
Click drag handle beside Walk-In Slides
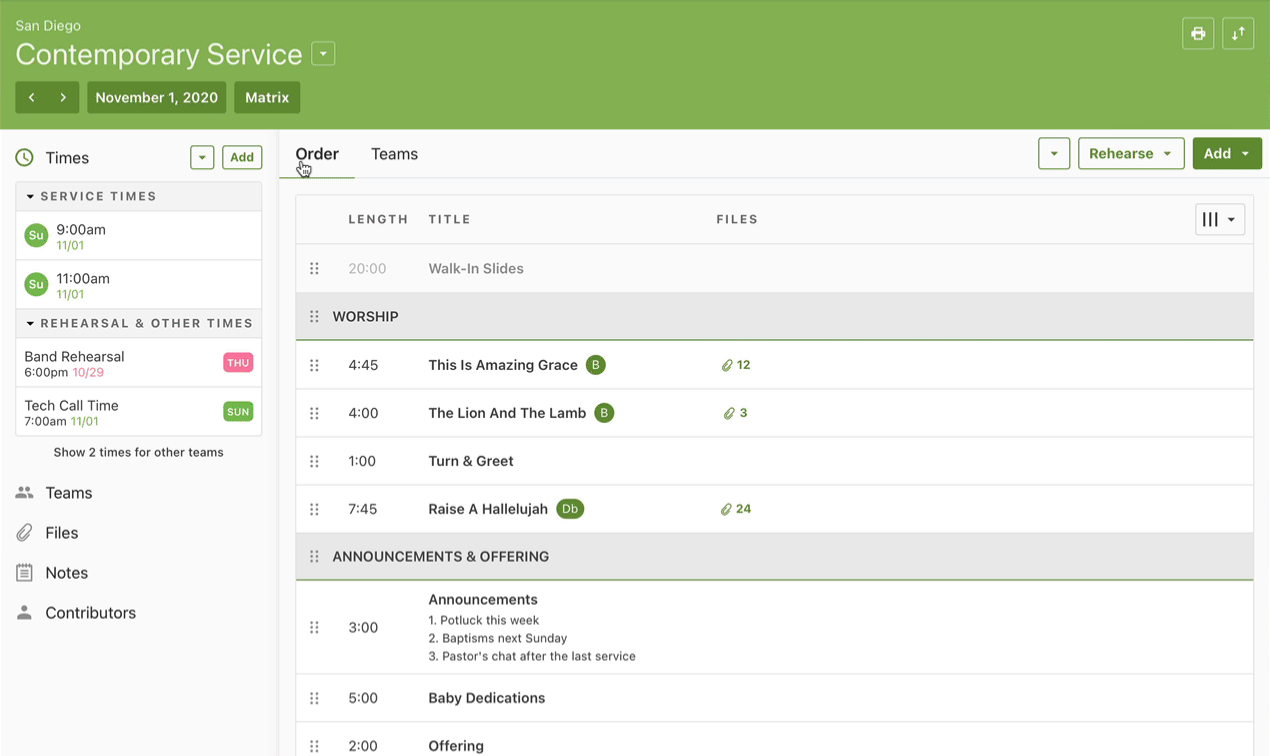pyautogui.click(x=314, y=269)
